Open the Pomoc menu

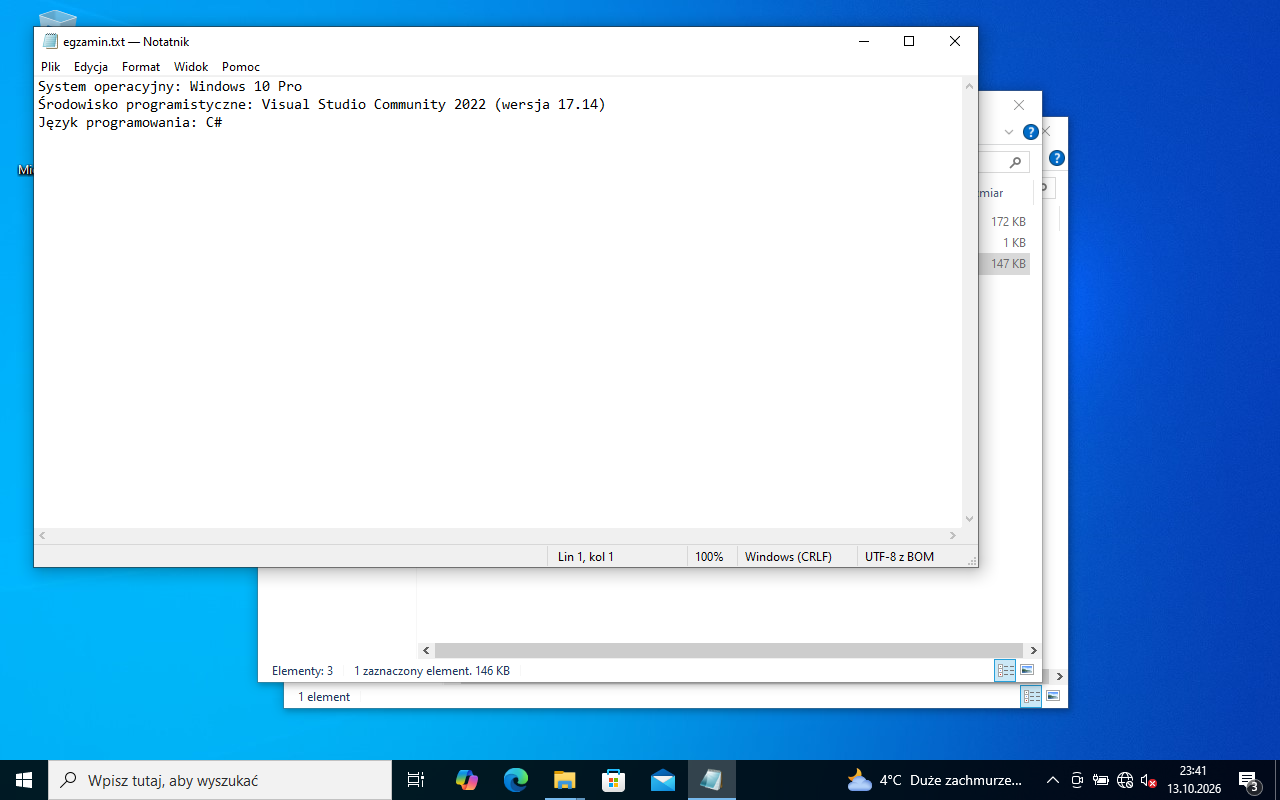tap(241, 67)
